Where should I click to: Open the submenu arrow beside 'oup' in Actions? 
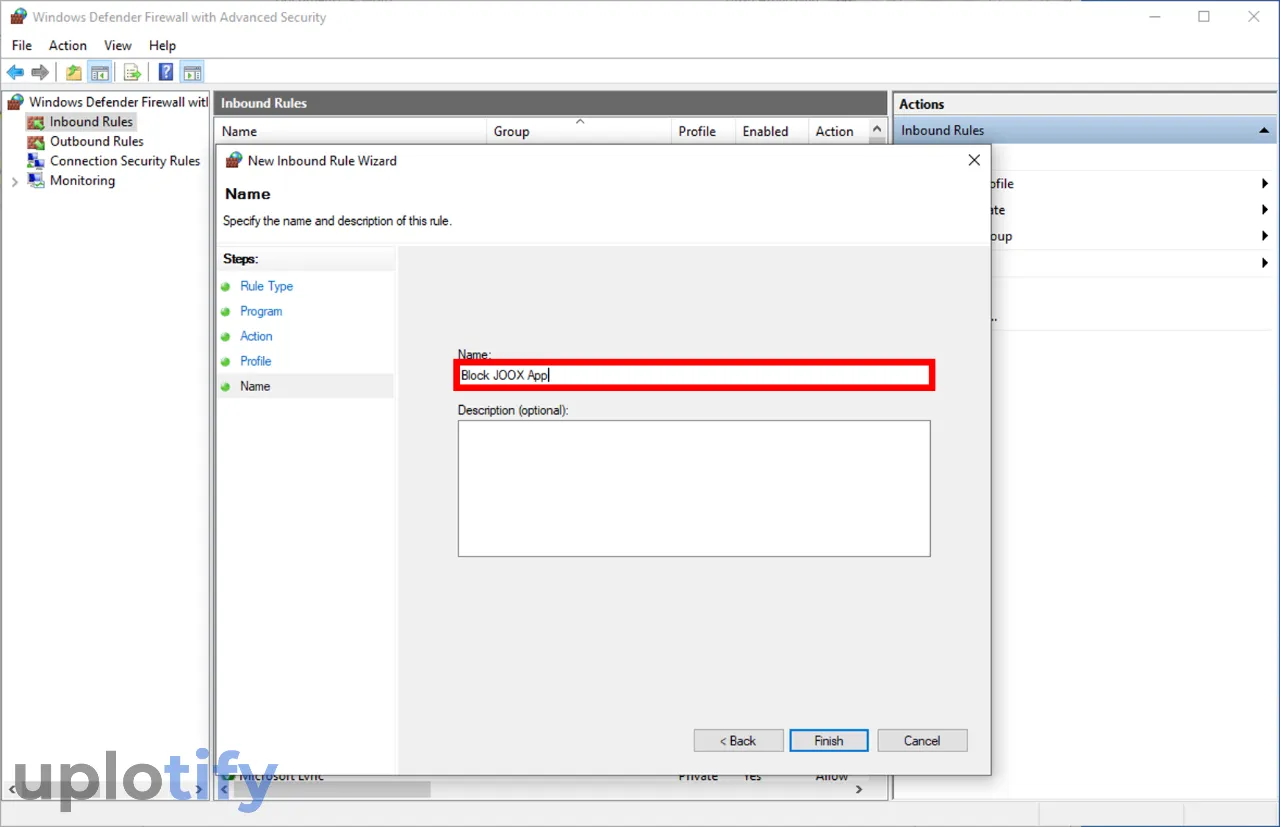point(1265,237)
